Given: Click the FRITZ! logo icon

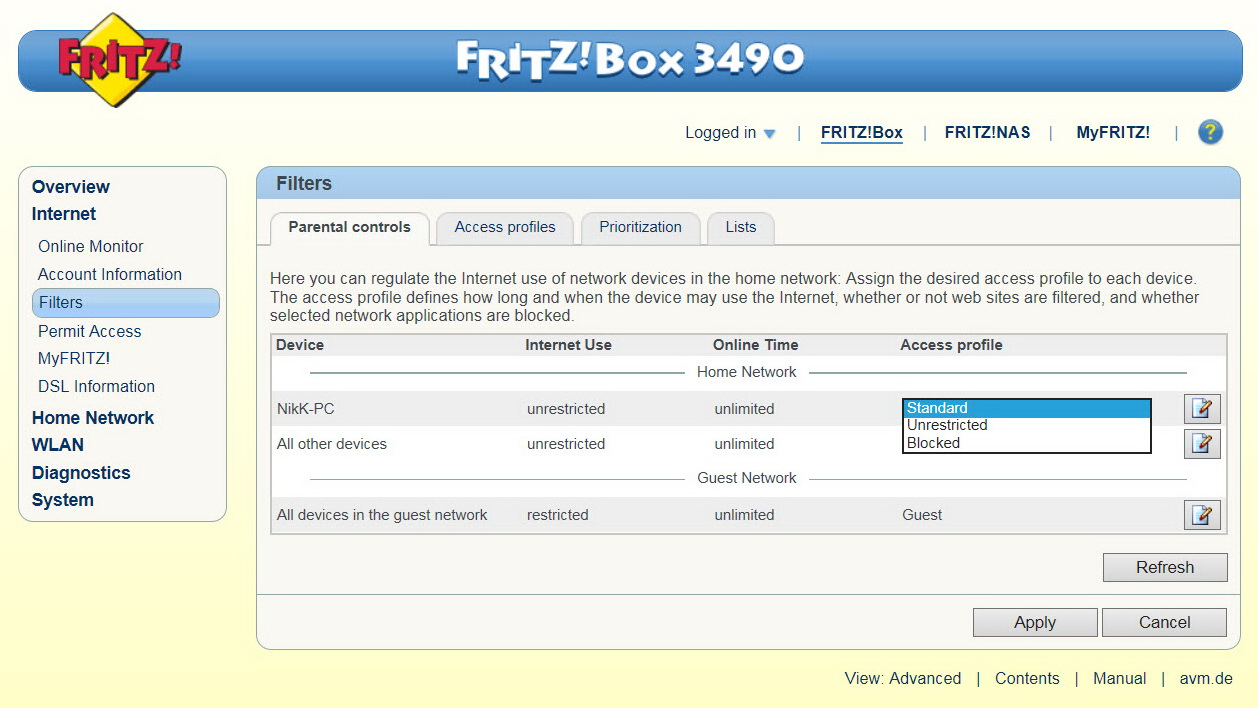Looking at the screenshot, I should coord(119,60).
